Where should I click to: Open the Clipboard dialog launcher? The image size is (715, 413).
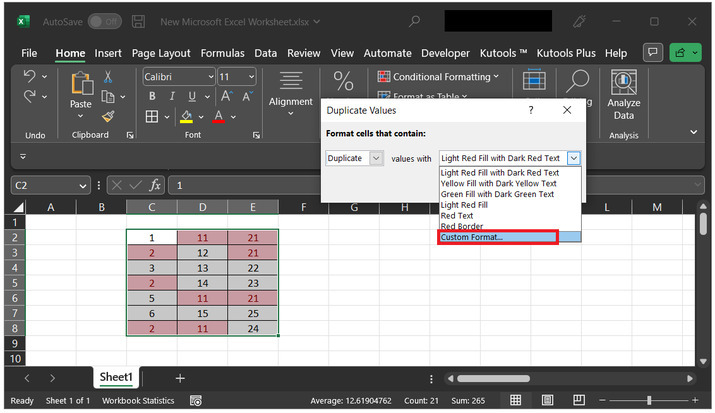point(130,135)
